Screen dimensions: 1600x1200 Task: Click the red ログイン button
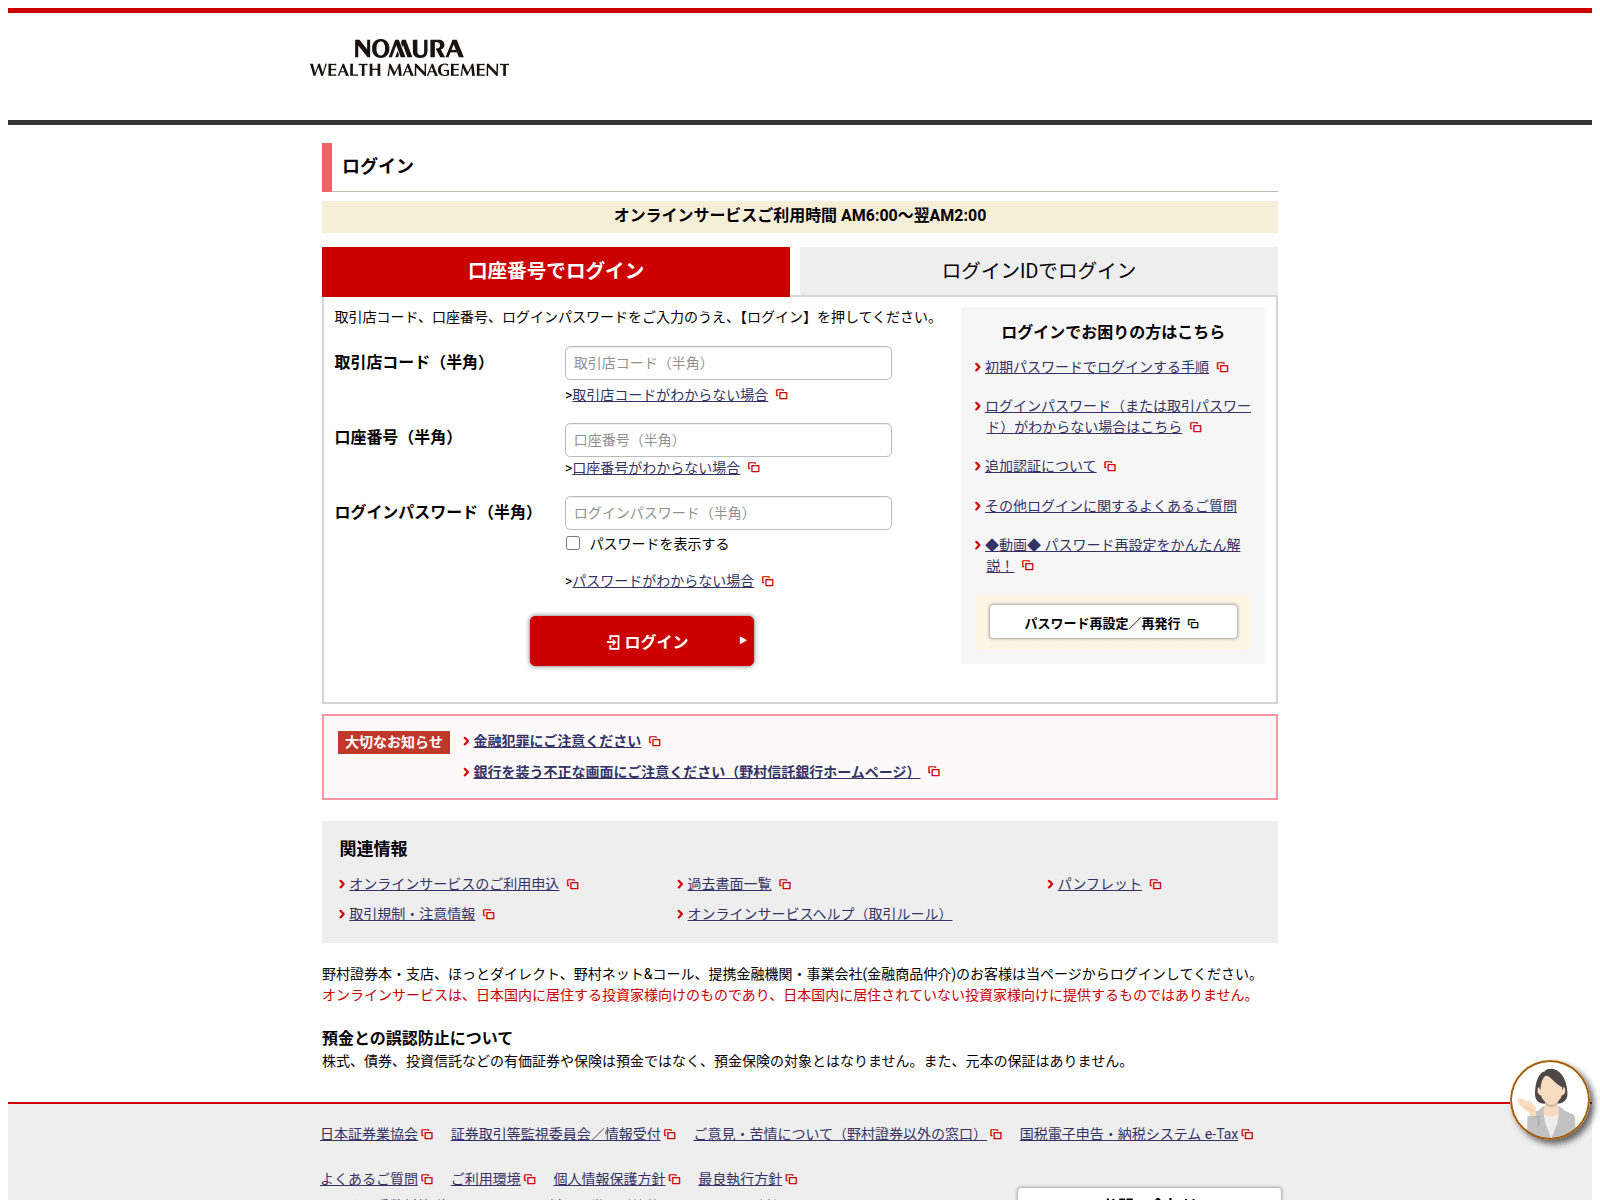642,641
